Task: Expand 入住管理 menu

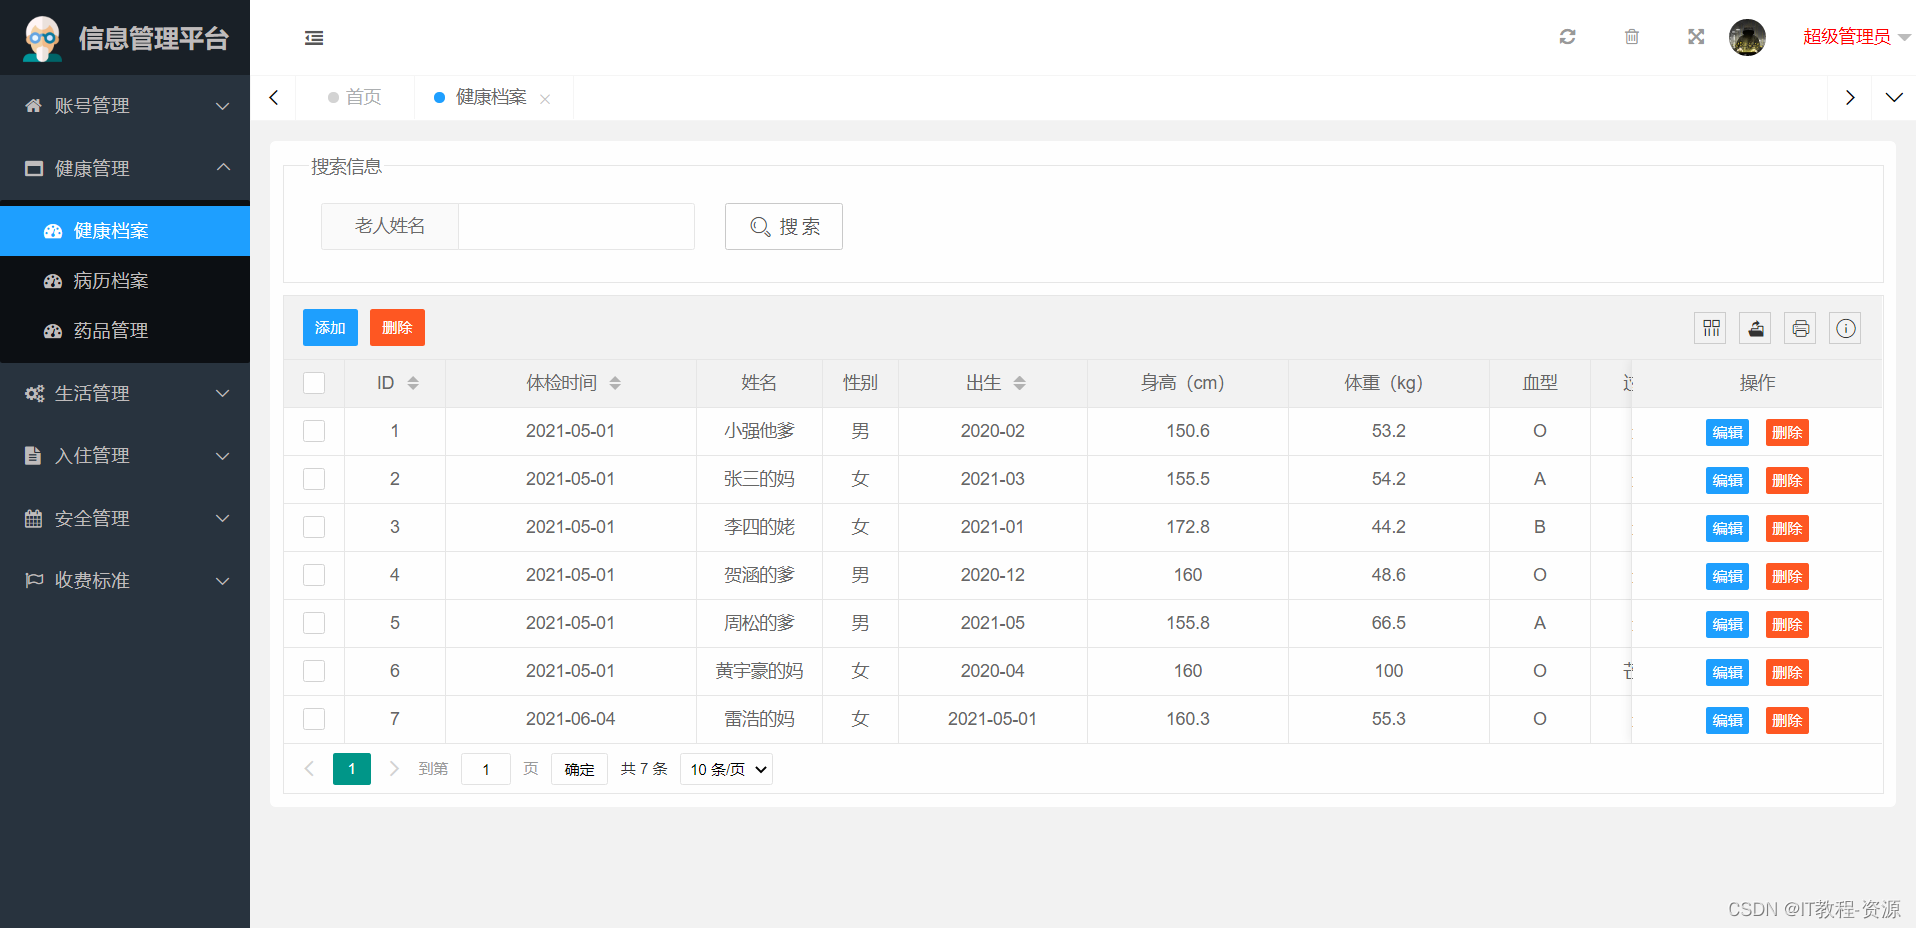Action: pyautogui.click(x=125, y=456)
